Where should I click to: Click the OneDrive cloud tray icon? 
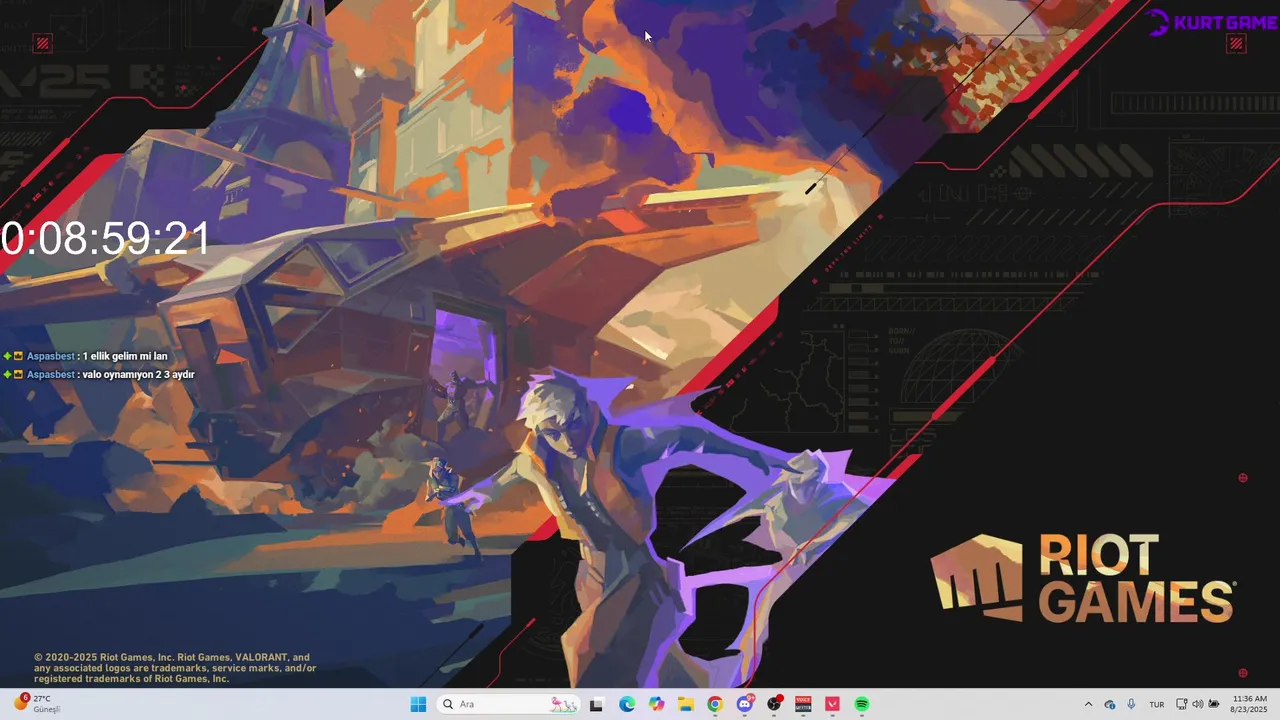[1110, 704]
